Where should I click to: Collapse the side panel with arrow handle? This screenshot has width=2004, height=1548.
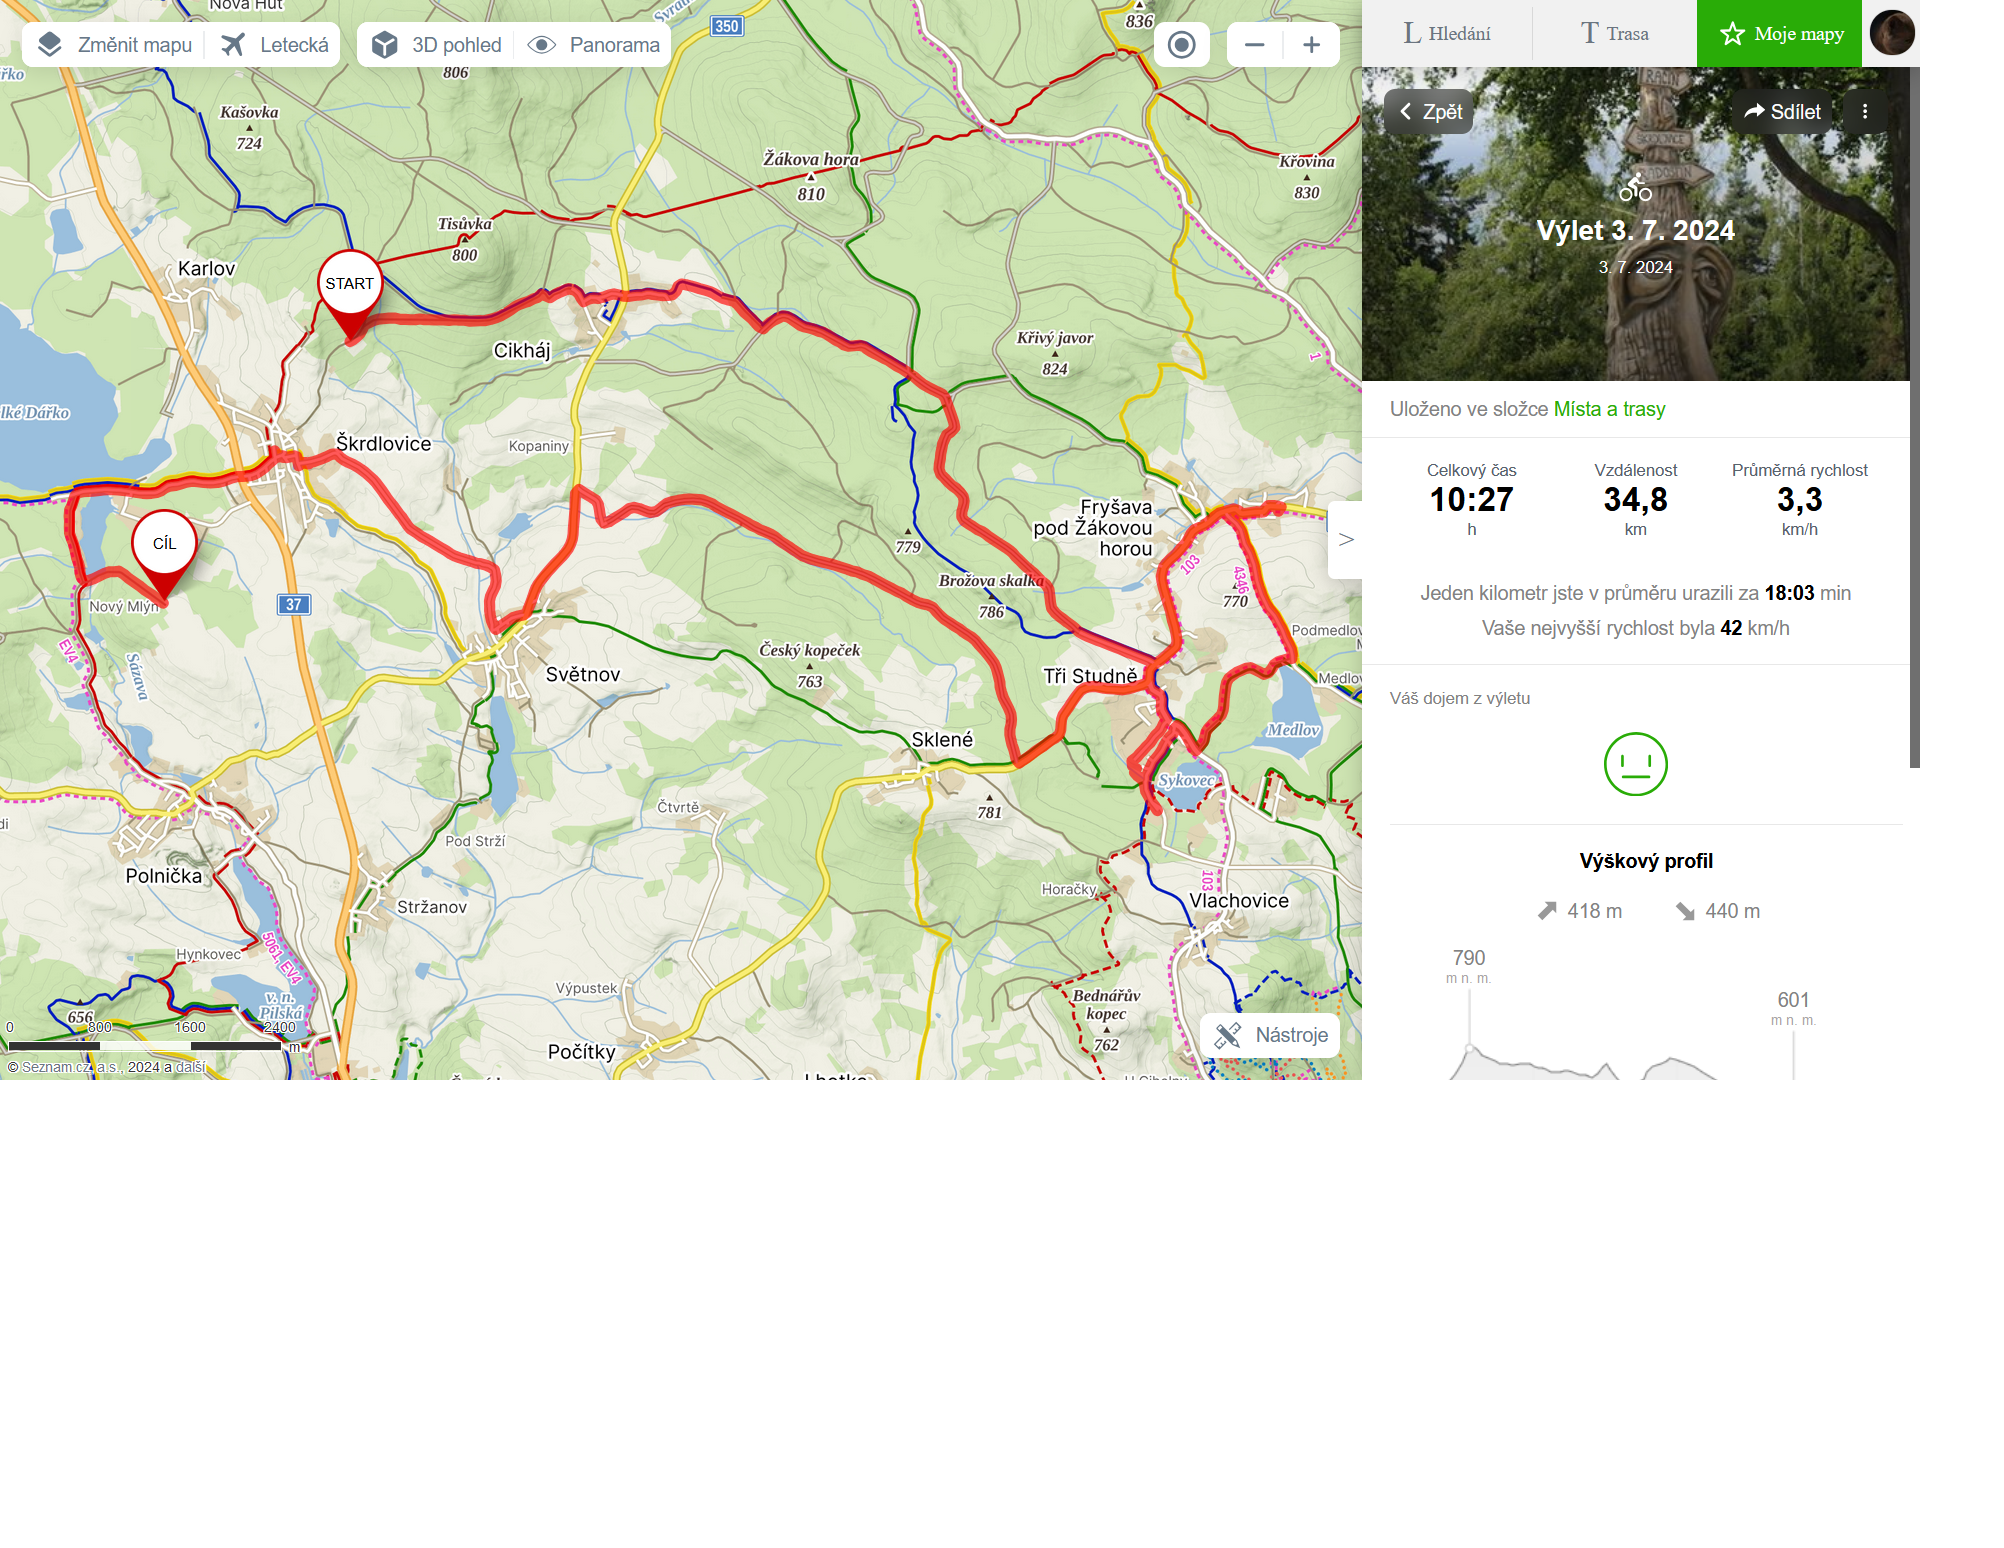[1346, 540]
